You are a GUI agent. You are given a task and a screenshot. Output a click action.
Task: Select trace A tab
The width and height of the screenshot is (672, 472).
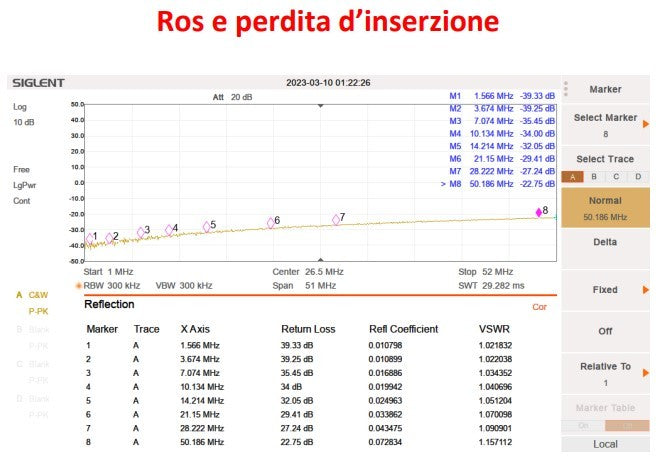click(x=571, y=177)
